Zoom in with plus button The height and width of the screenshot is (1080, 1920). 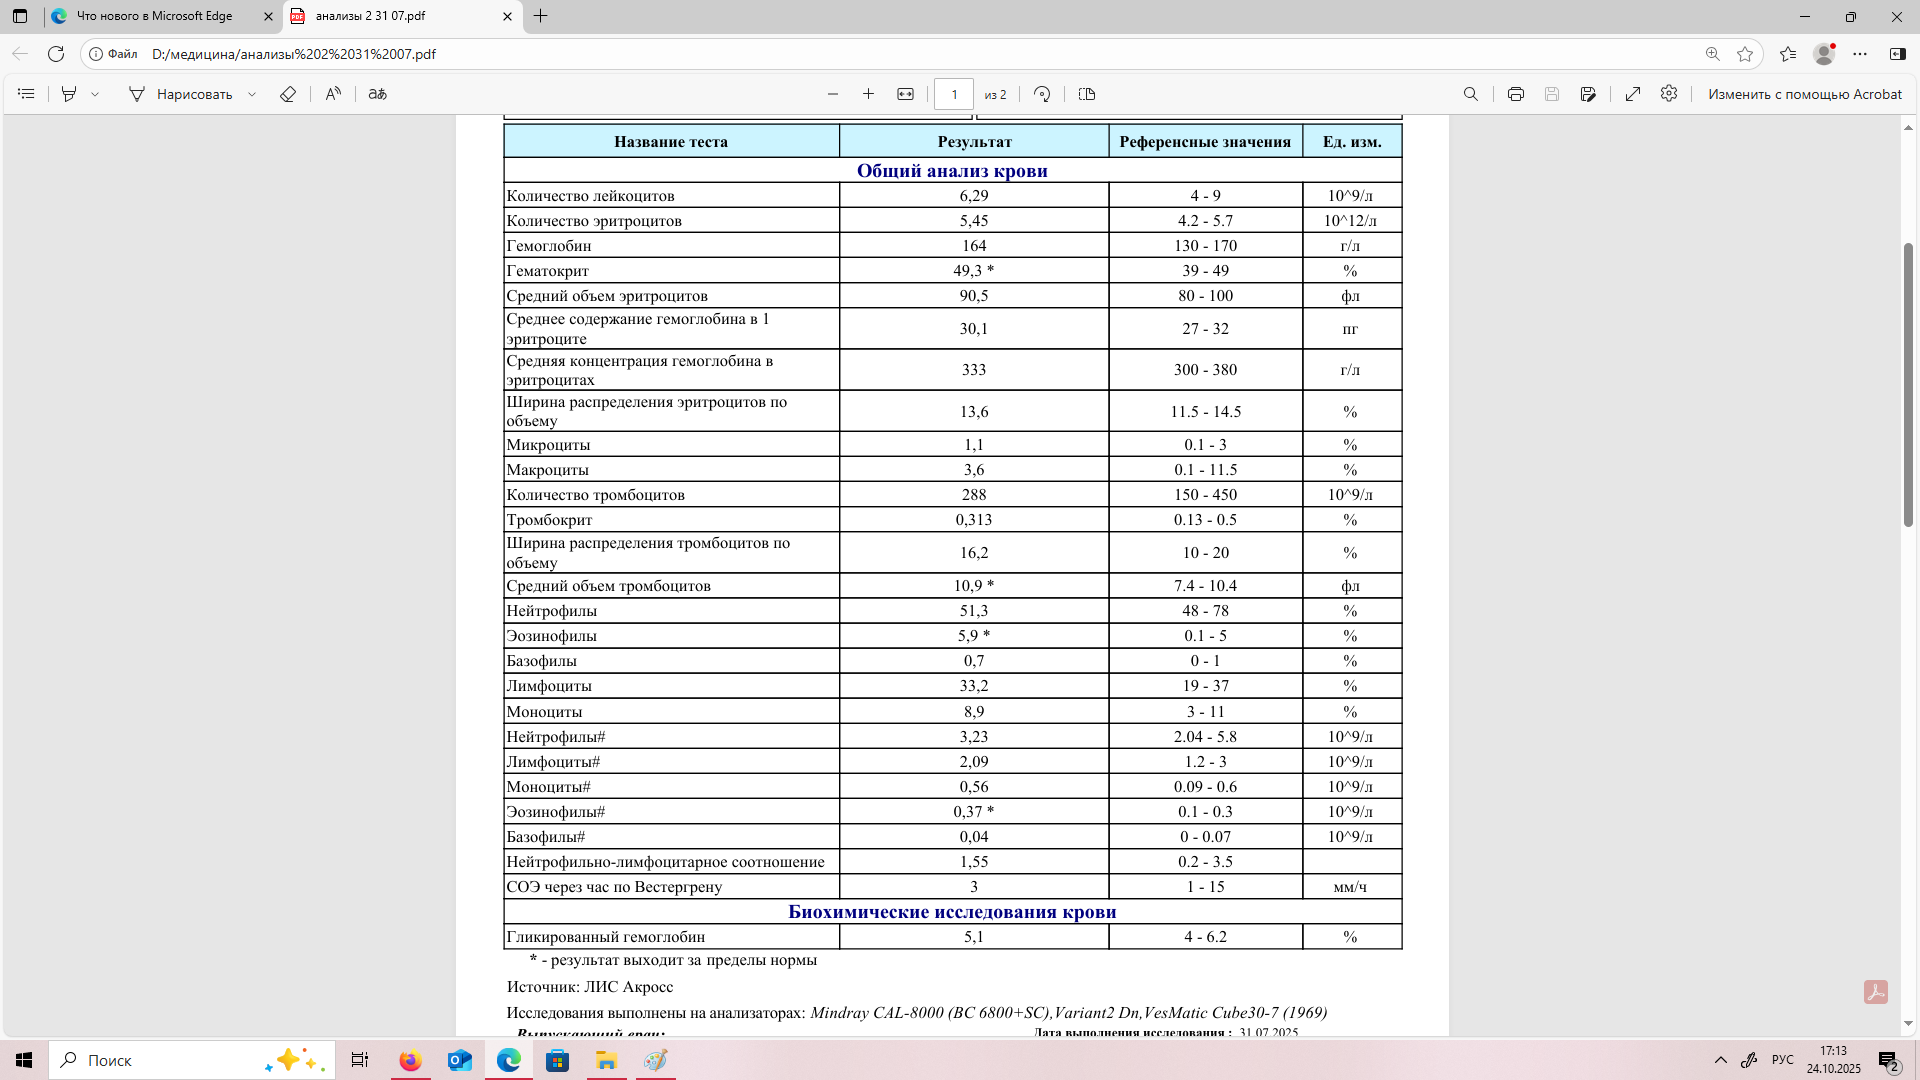868,94
